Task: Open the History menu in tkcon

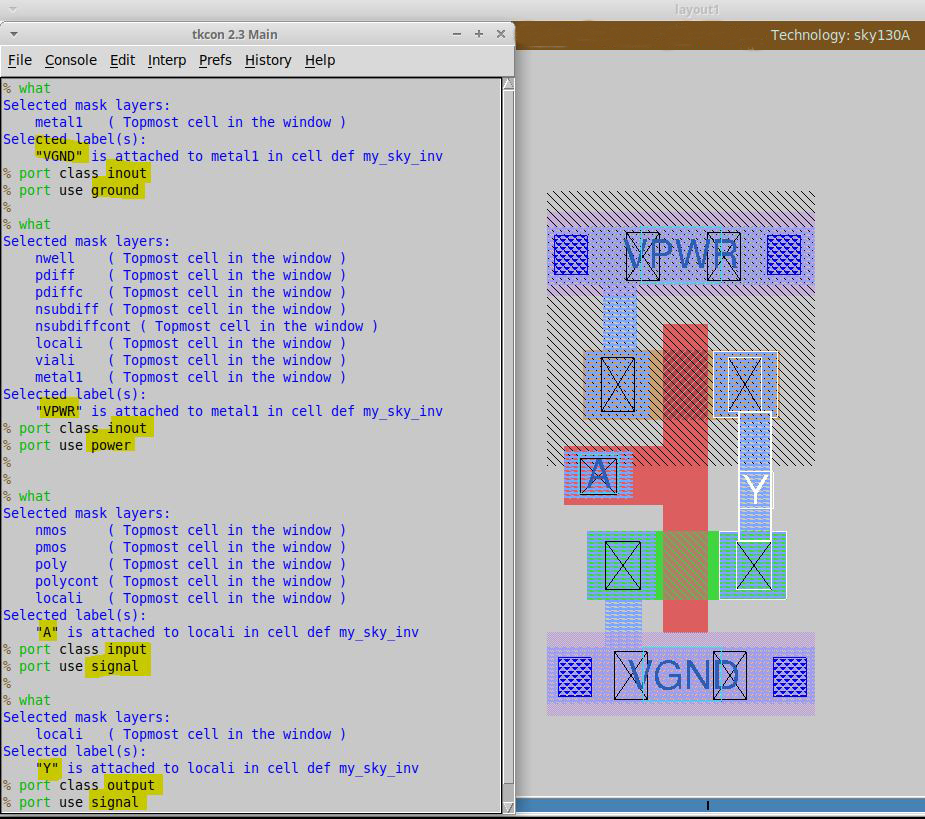Action: (x=268, y=60)
